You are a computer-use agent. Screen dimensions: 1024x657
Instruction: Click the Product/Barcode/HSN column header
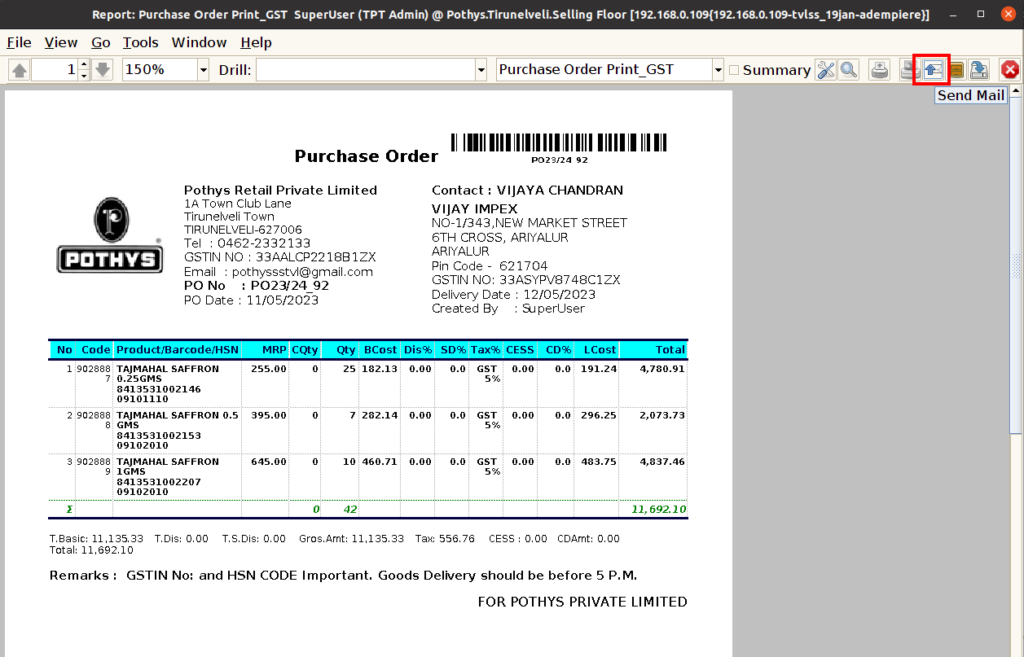177,350
